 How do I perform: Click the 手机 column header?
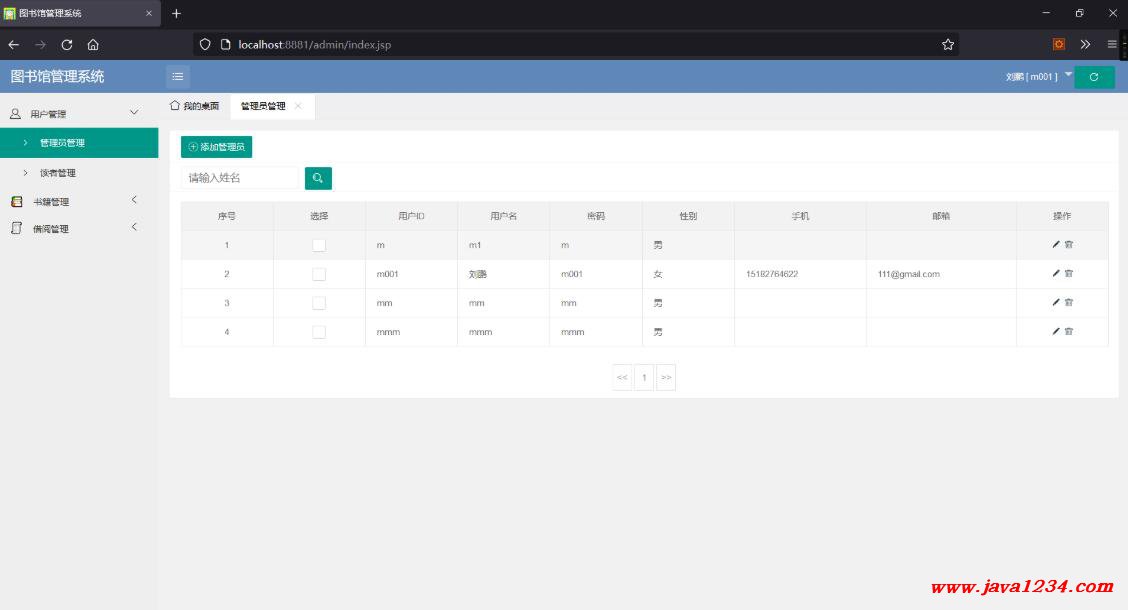tap(801, 216)
